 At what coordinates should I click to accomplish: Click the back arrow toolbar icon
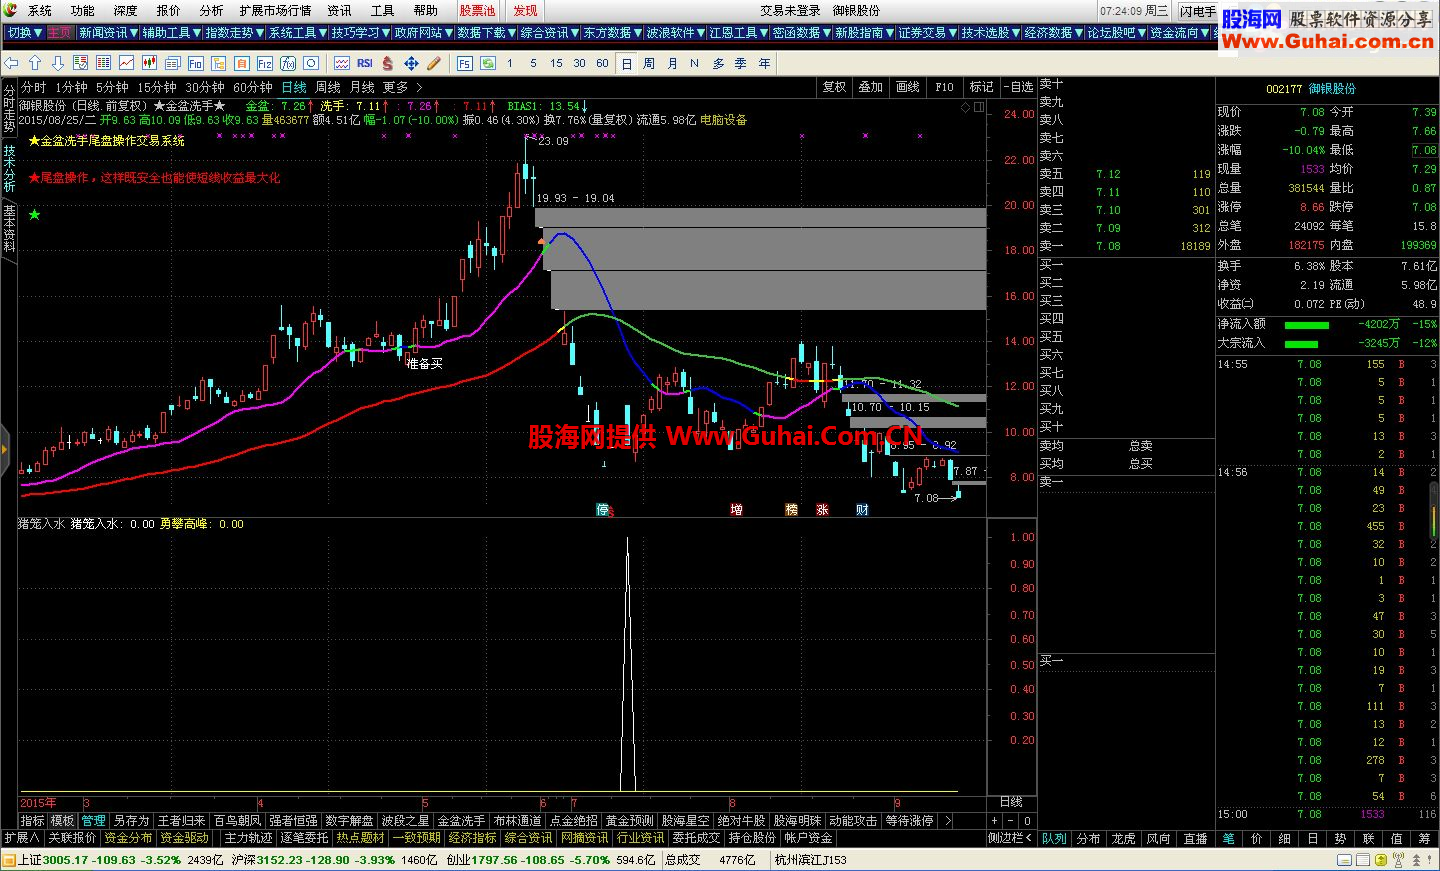12,63
